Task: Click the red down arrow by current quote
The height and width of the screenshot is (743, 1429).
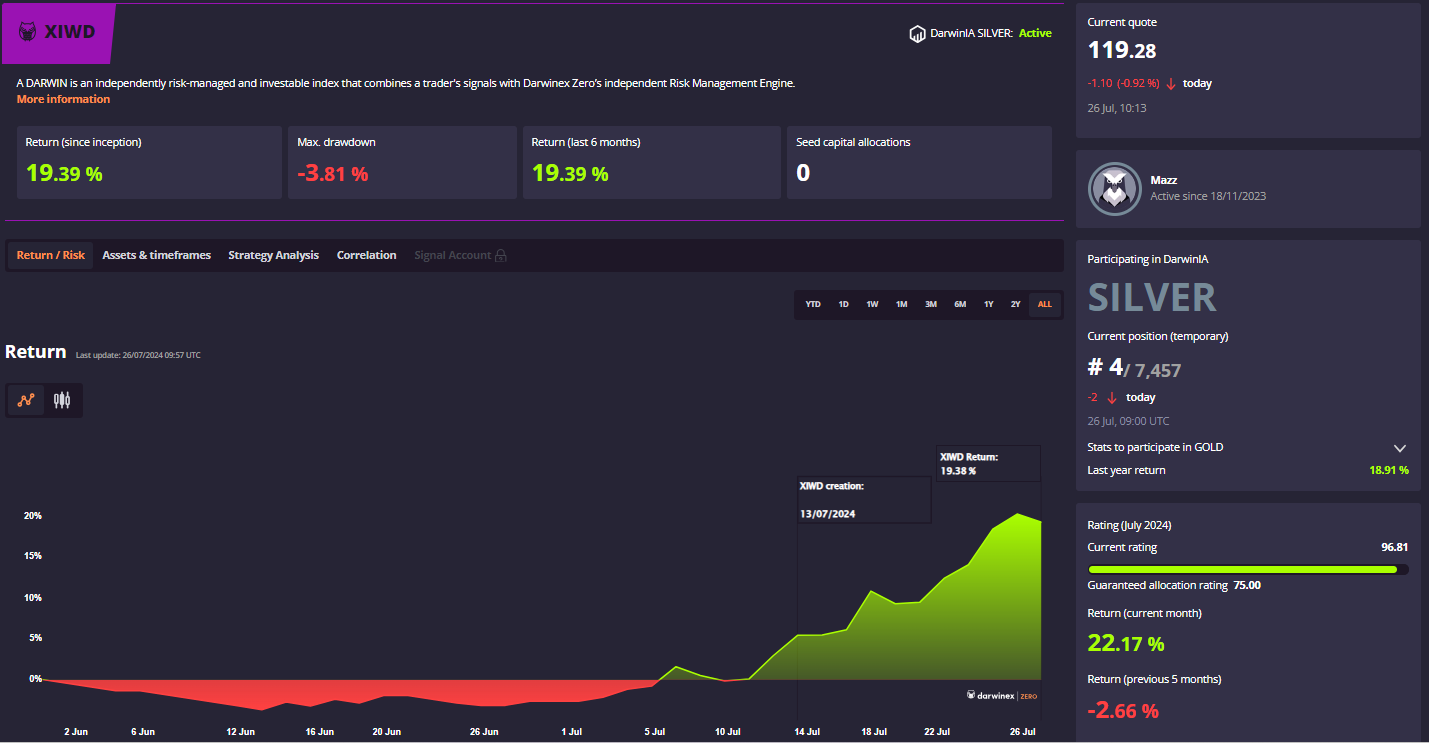Action: pyautogui.click(x=1171, y=84)
